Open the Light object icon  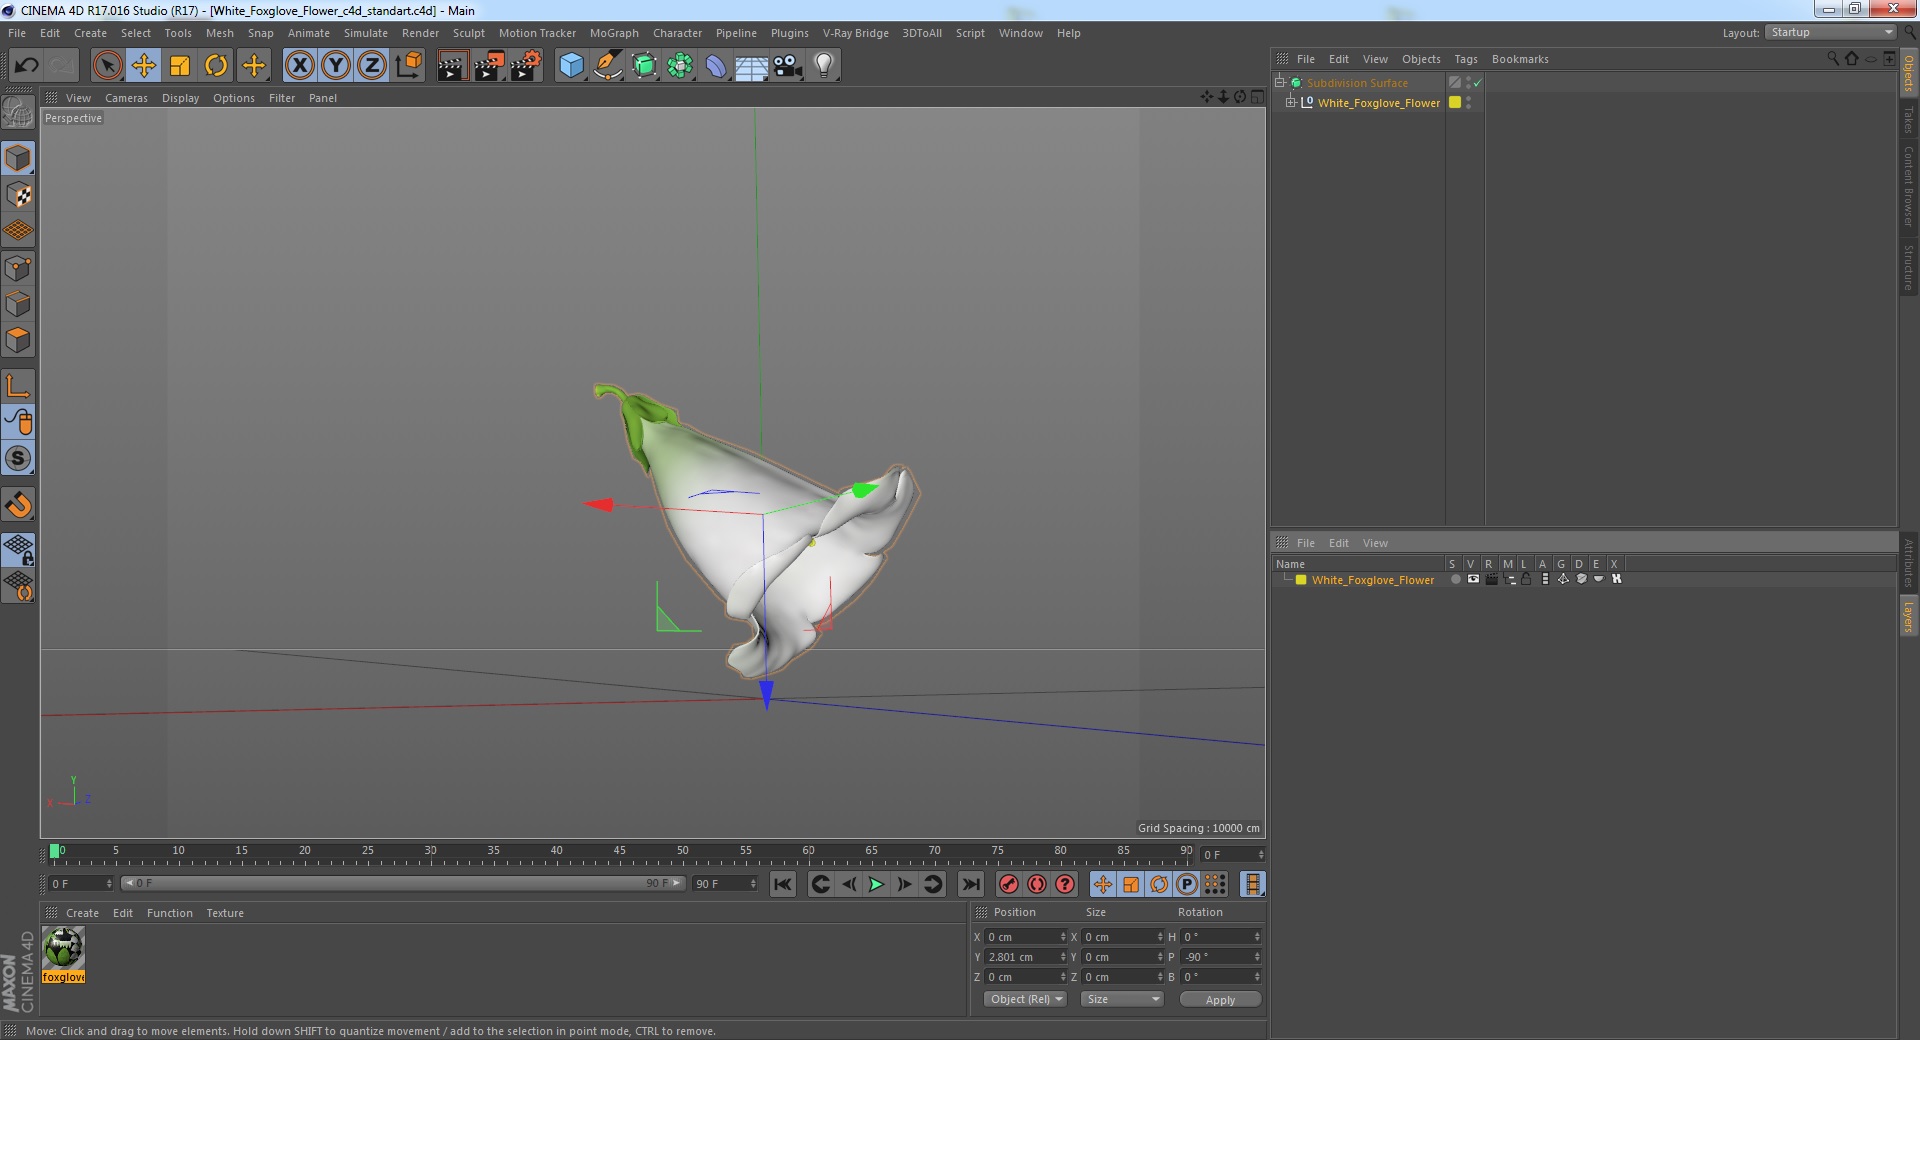[x=823, y=66]
